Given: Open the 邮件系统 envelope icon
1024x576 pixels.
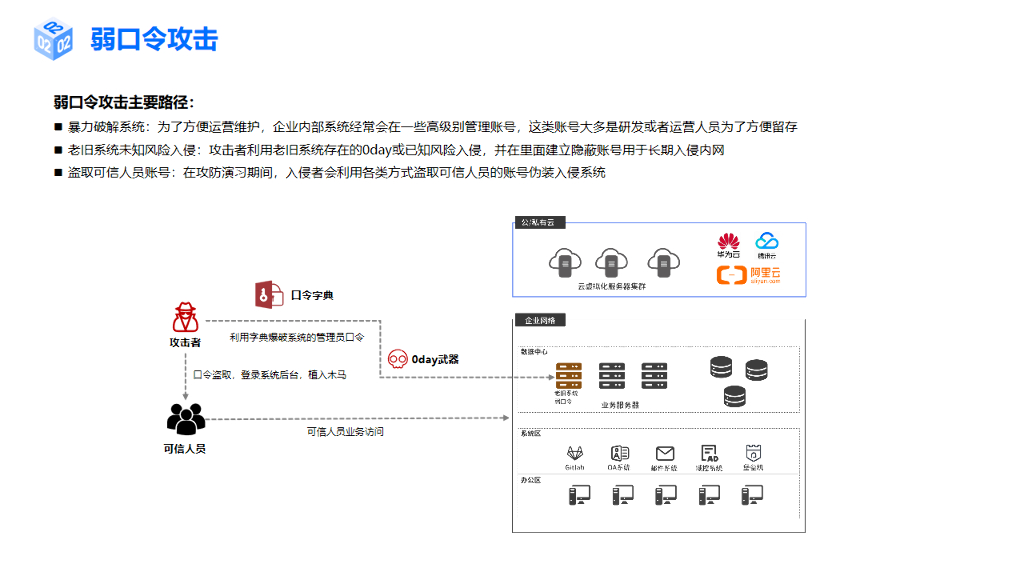Looking at the screenshot, I should [x=665, y=453].
